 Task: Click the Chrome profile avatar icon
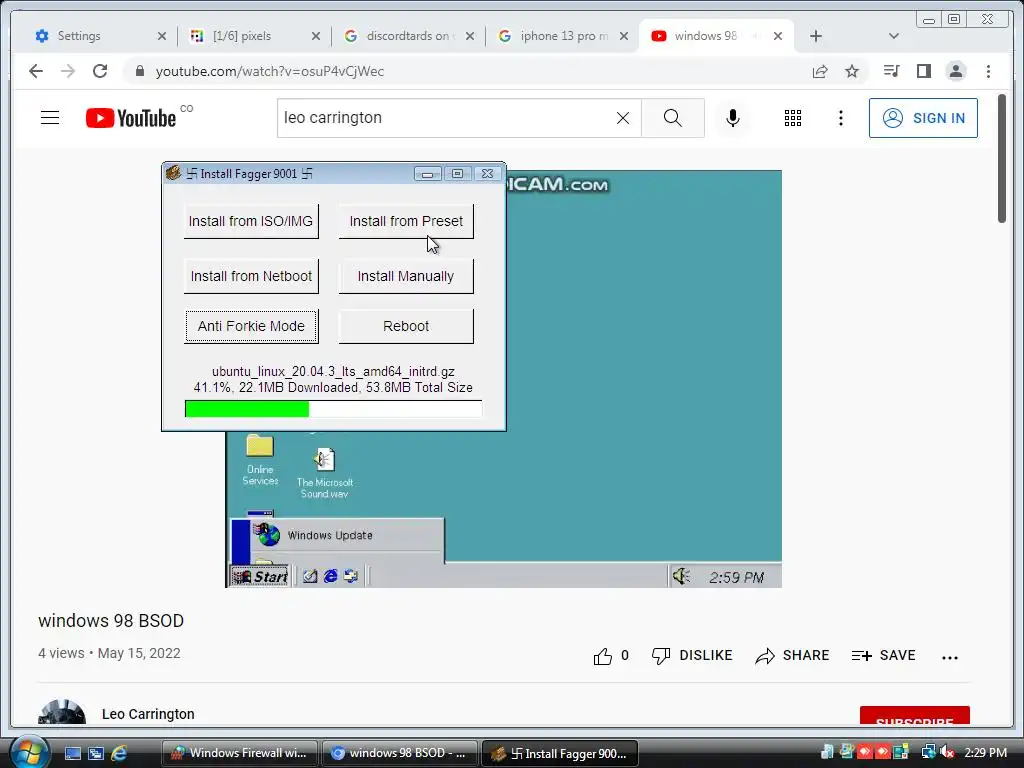coord(955,71)
